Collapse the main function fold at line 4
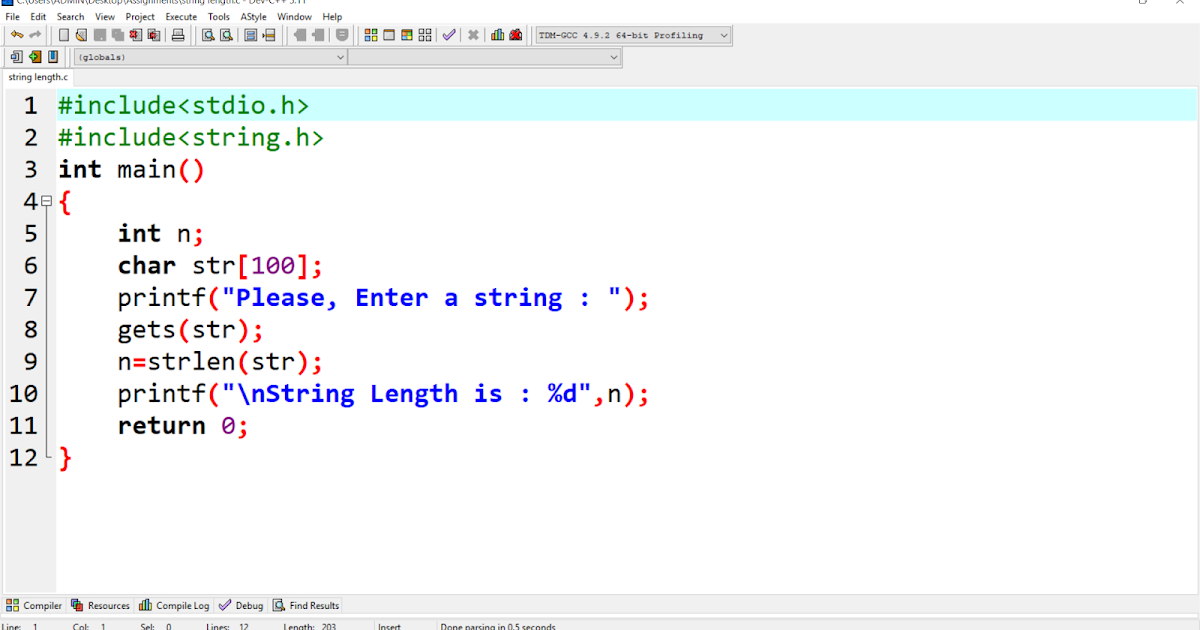This screenshot has width=1200, height=630. [x=46, y=201]
